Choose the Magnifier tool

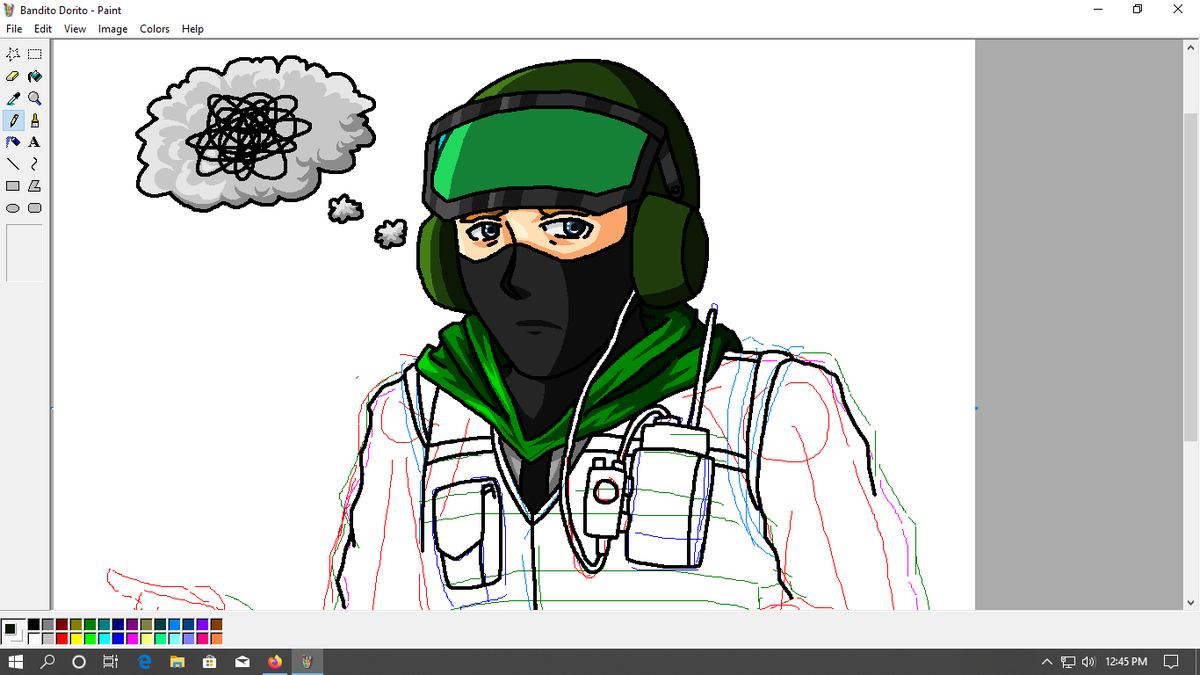(35, 98)
